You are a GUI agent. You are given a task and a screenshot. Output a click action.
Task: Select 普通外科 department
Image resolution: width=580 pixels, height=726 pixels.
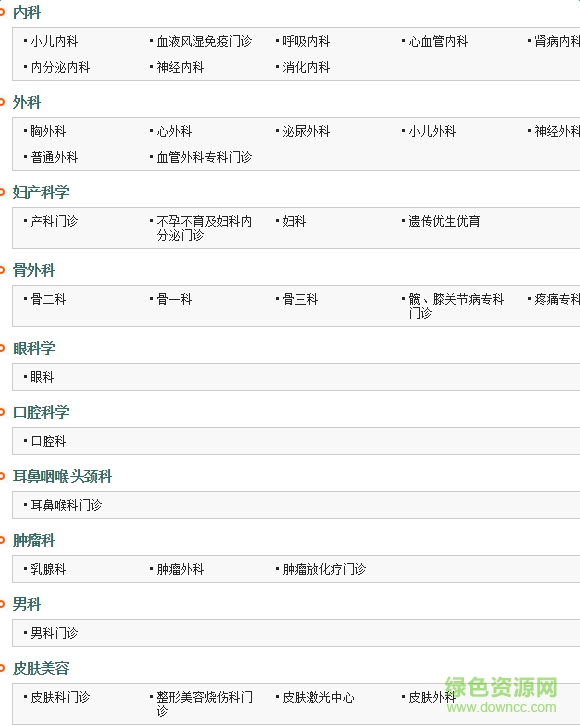click(54, 157)
